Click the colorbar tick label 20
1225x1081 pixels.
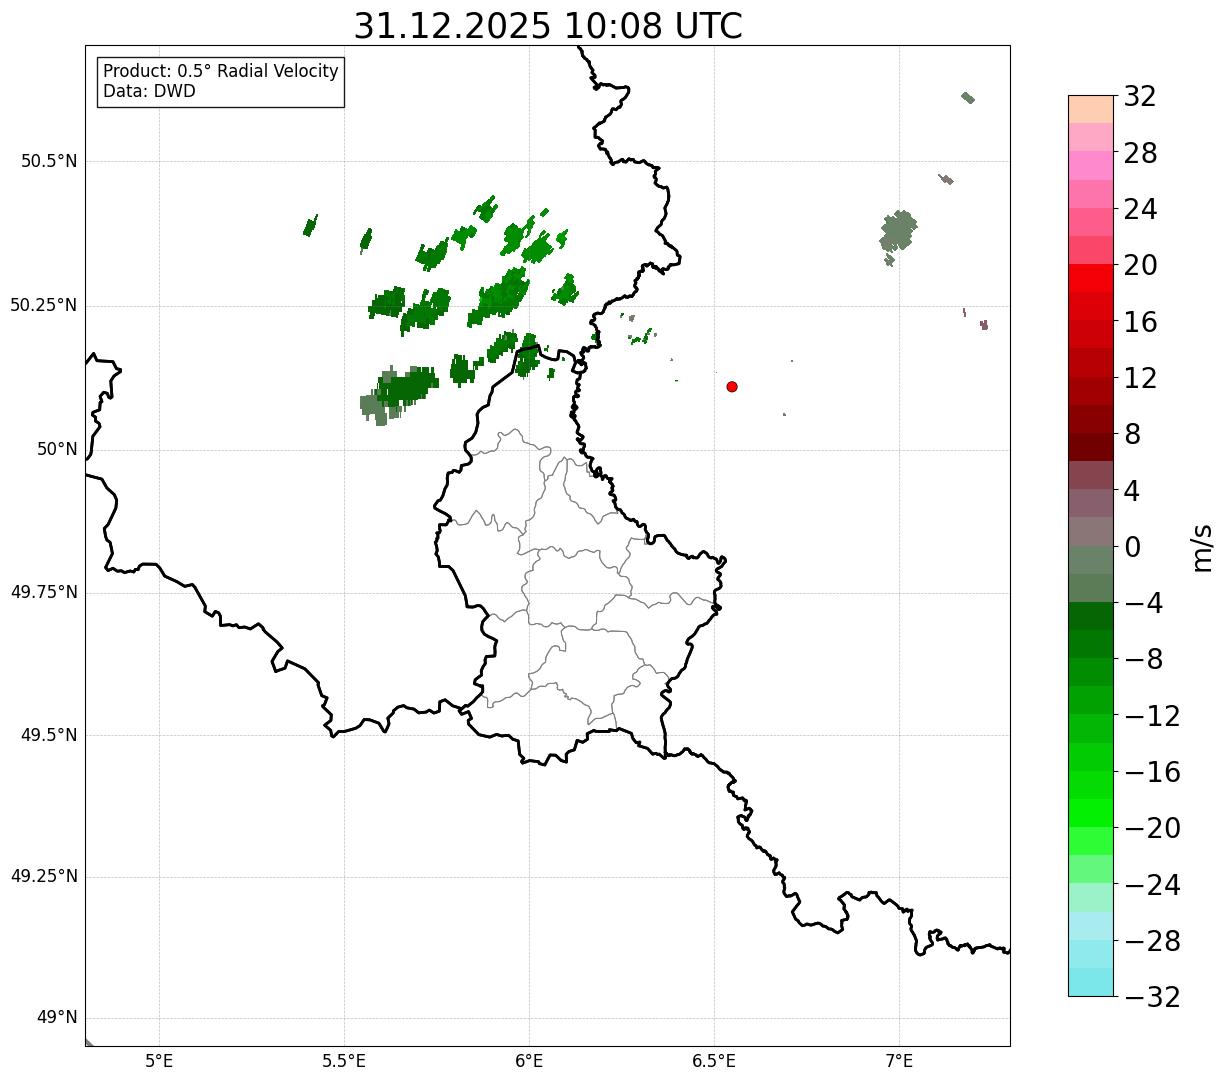[x=1140, y=265]
